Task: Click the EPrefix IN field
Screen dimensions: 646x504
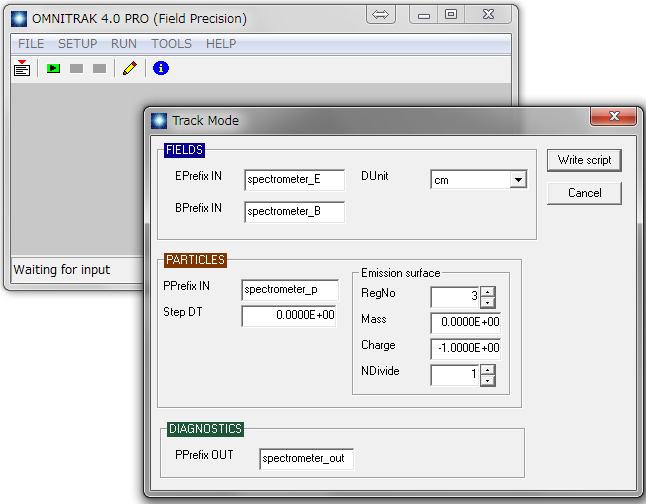Action: (x=295, y=180)
